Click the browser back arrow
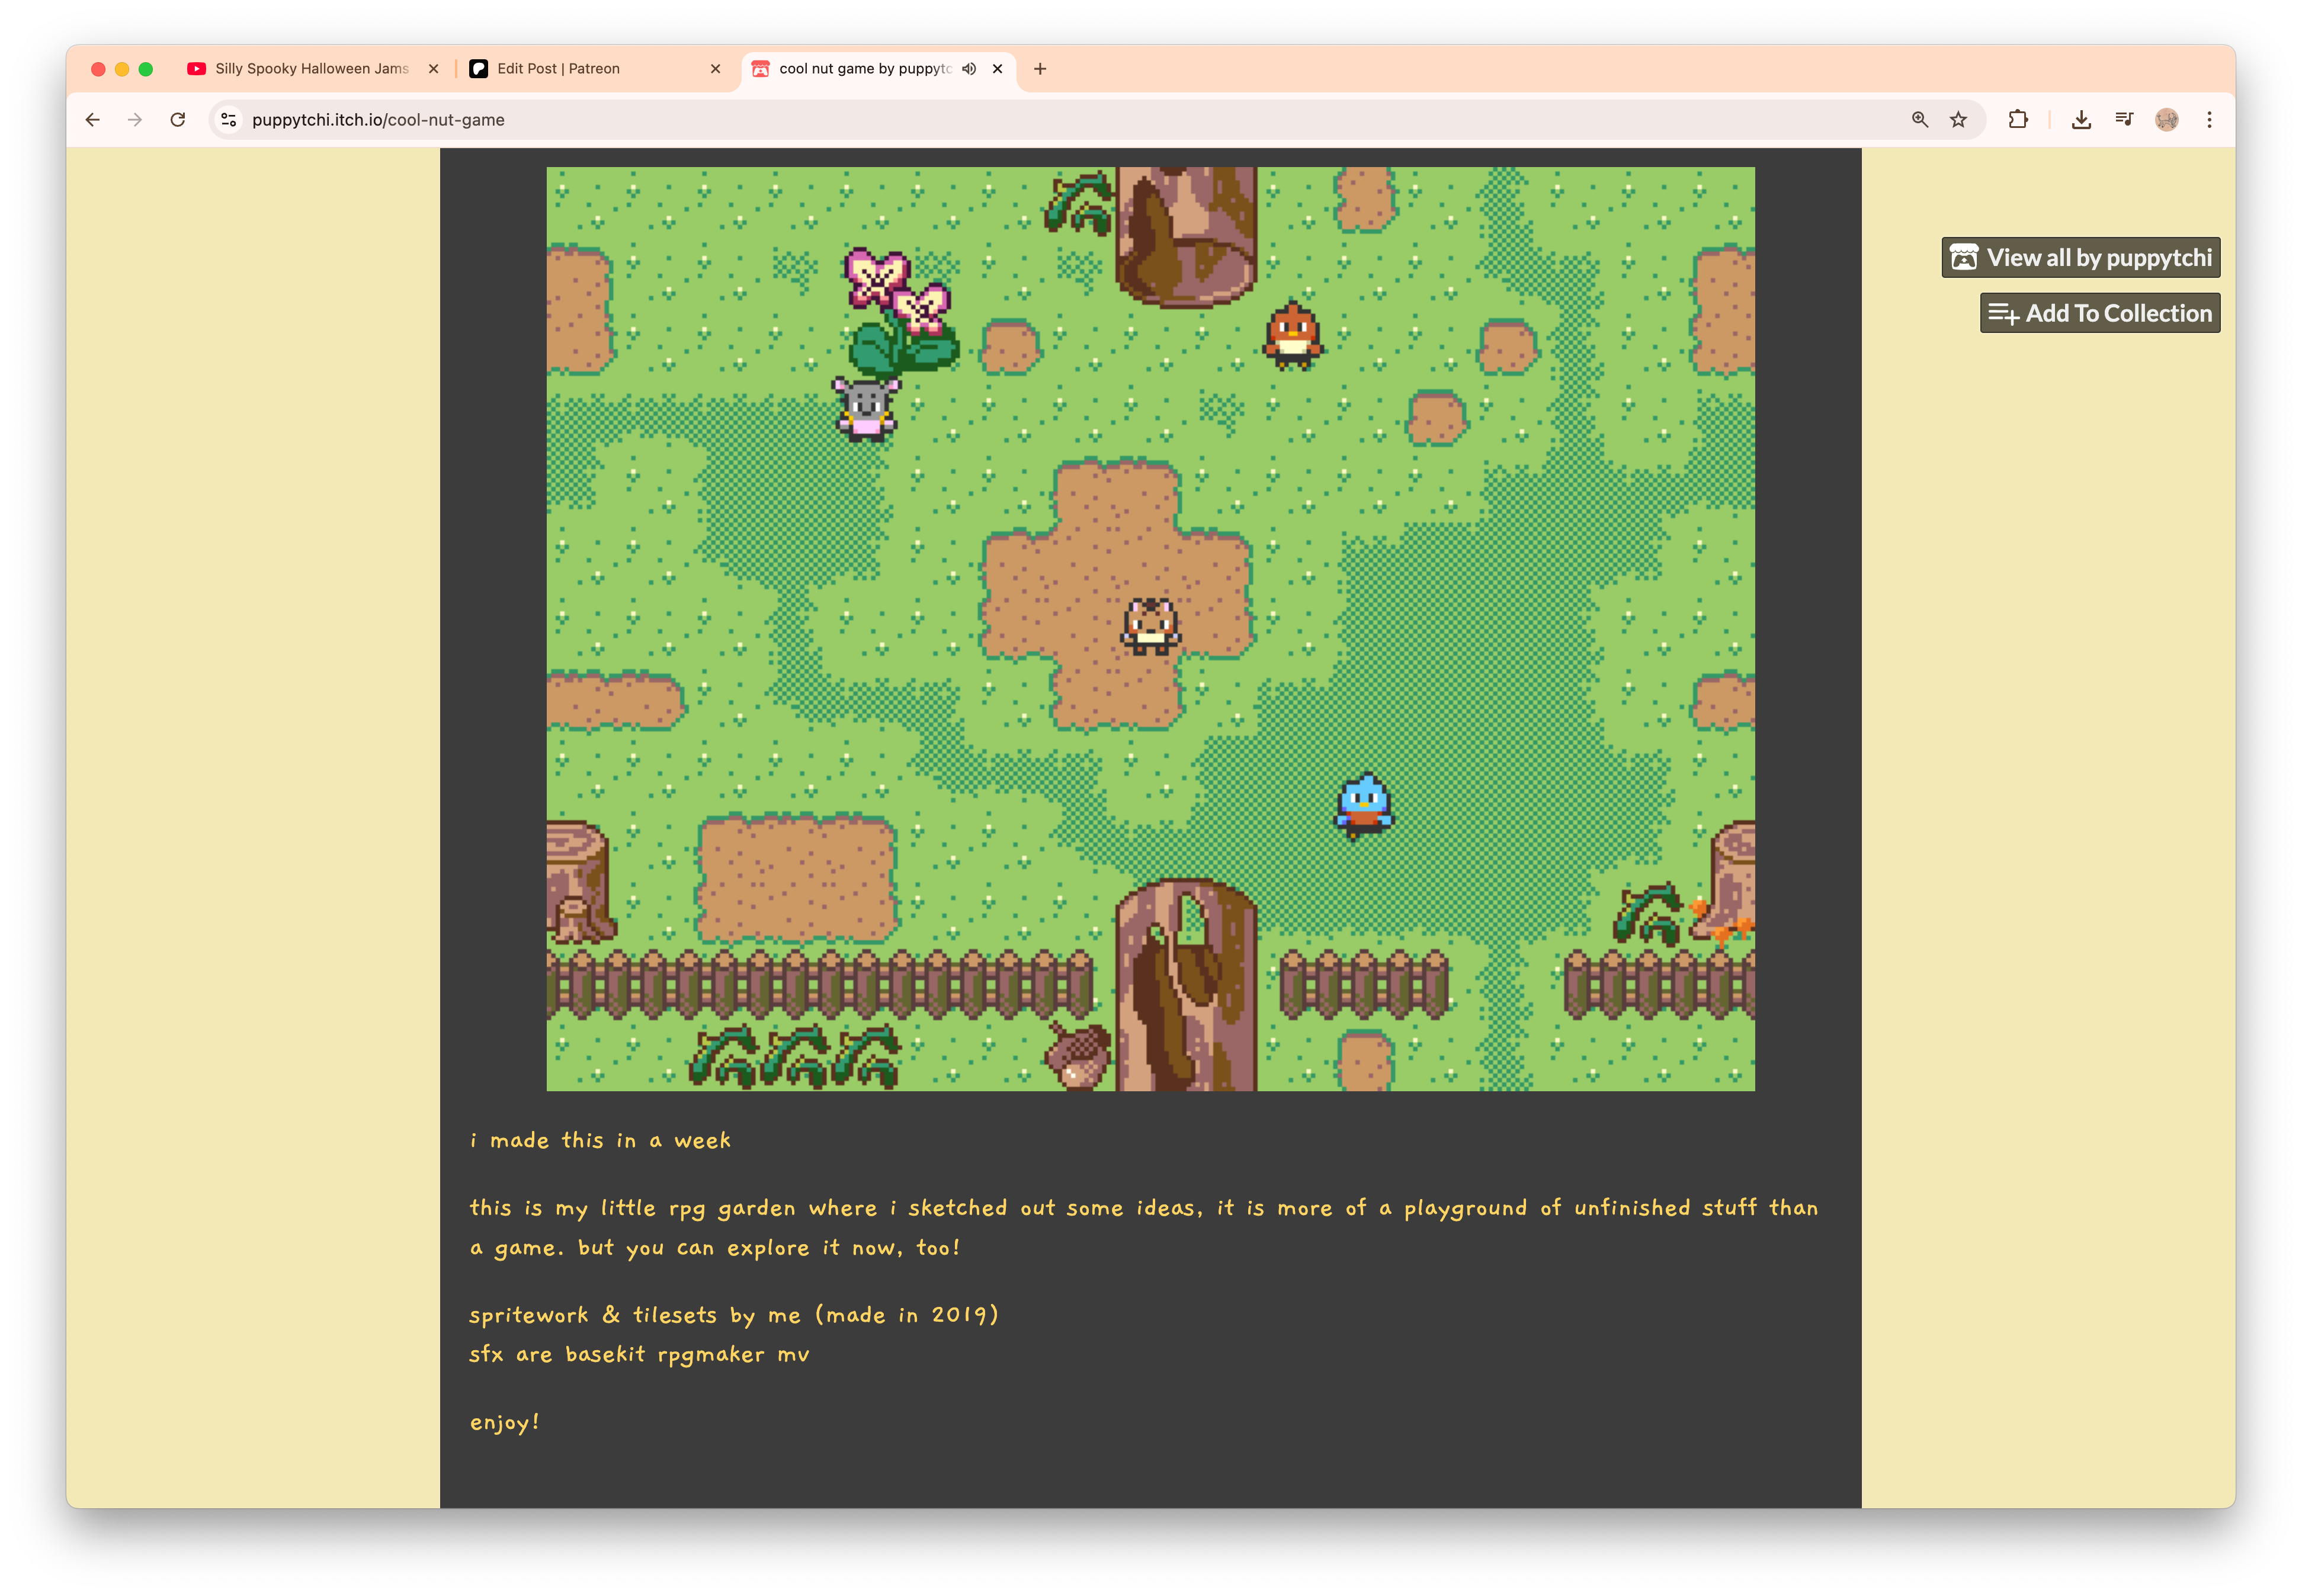2302x1596 pixels. (93, 120)
